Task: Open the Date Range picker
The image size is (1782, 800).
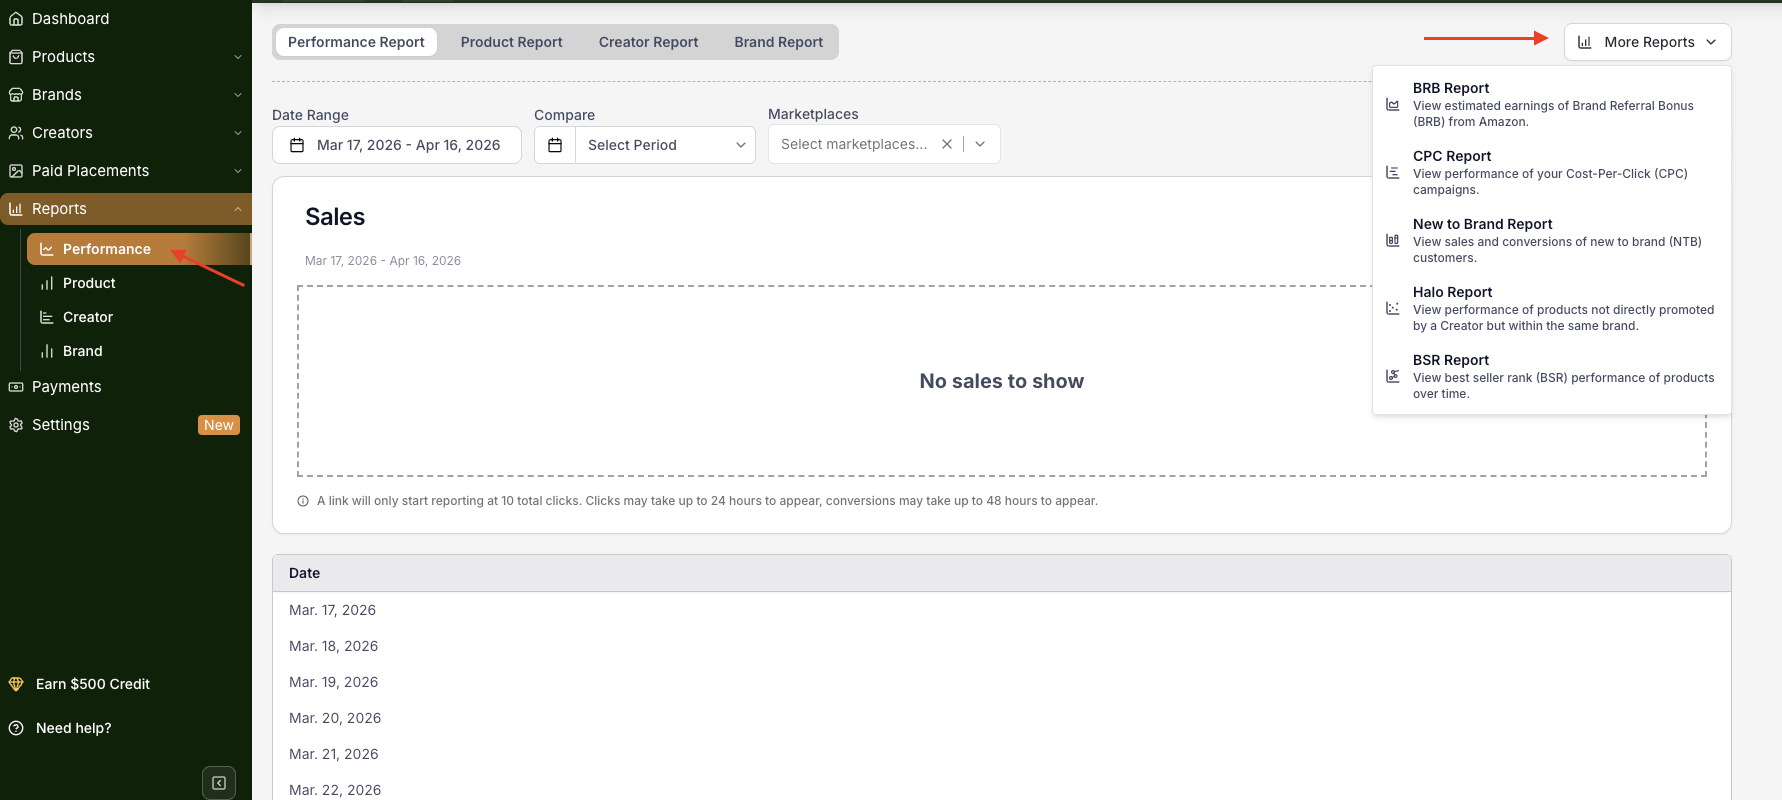Action: (x=397, y=145)
